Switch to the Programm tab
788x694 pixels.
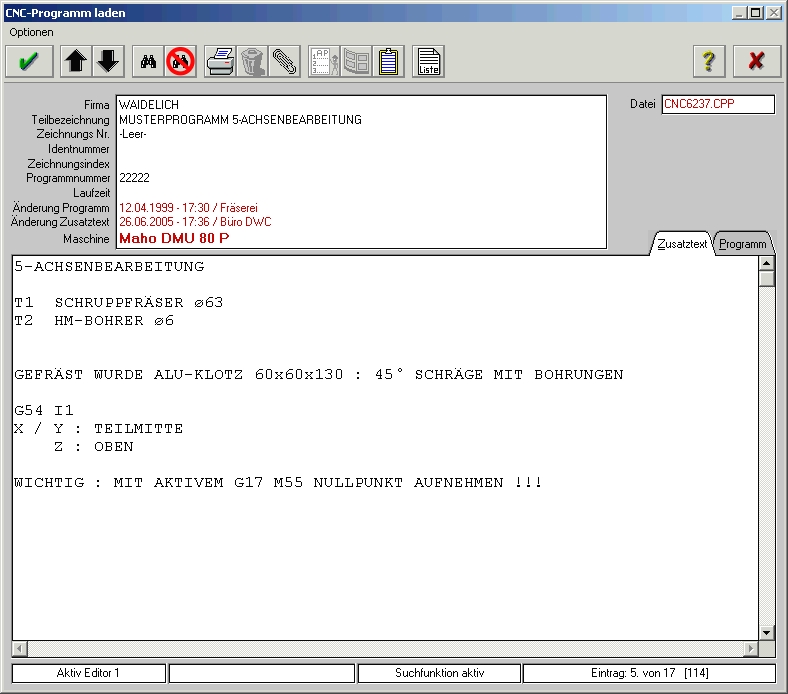[x=743, y=244]
